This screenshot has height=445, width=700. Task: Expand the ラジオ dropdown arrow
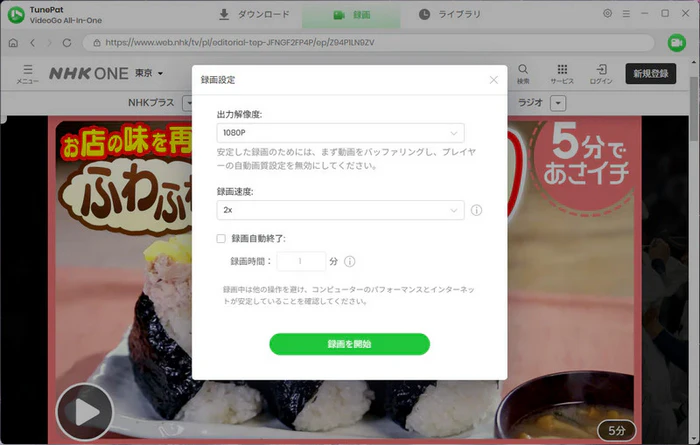(558, 103)
